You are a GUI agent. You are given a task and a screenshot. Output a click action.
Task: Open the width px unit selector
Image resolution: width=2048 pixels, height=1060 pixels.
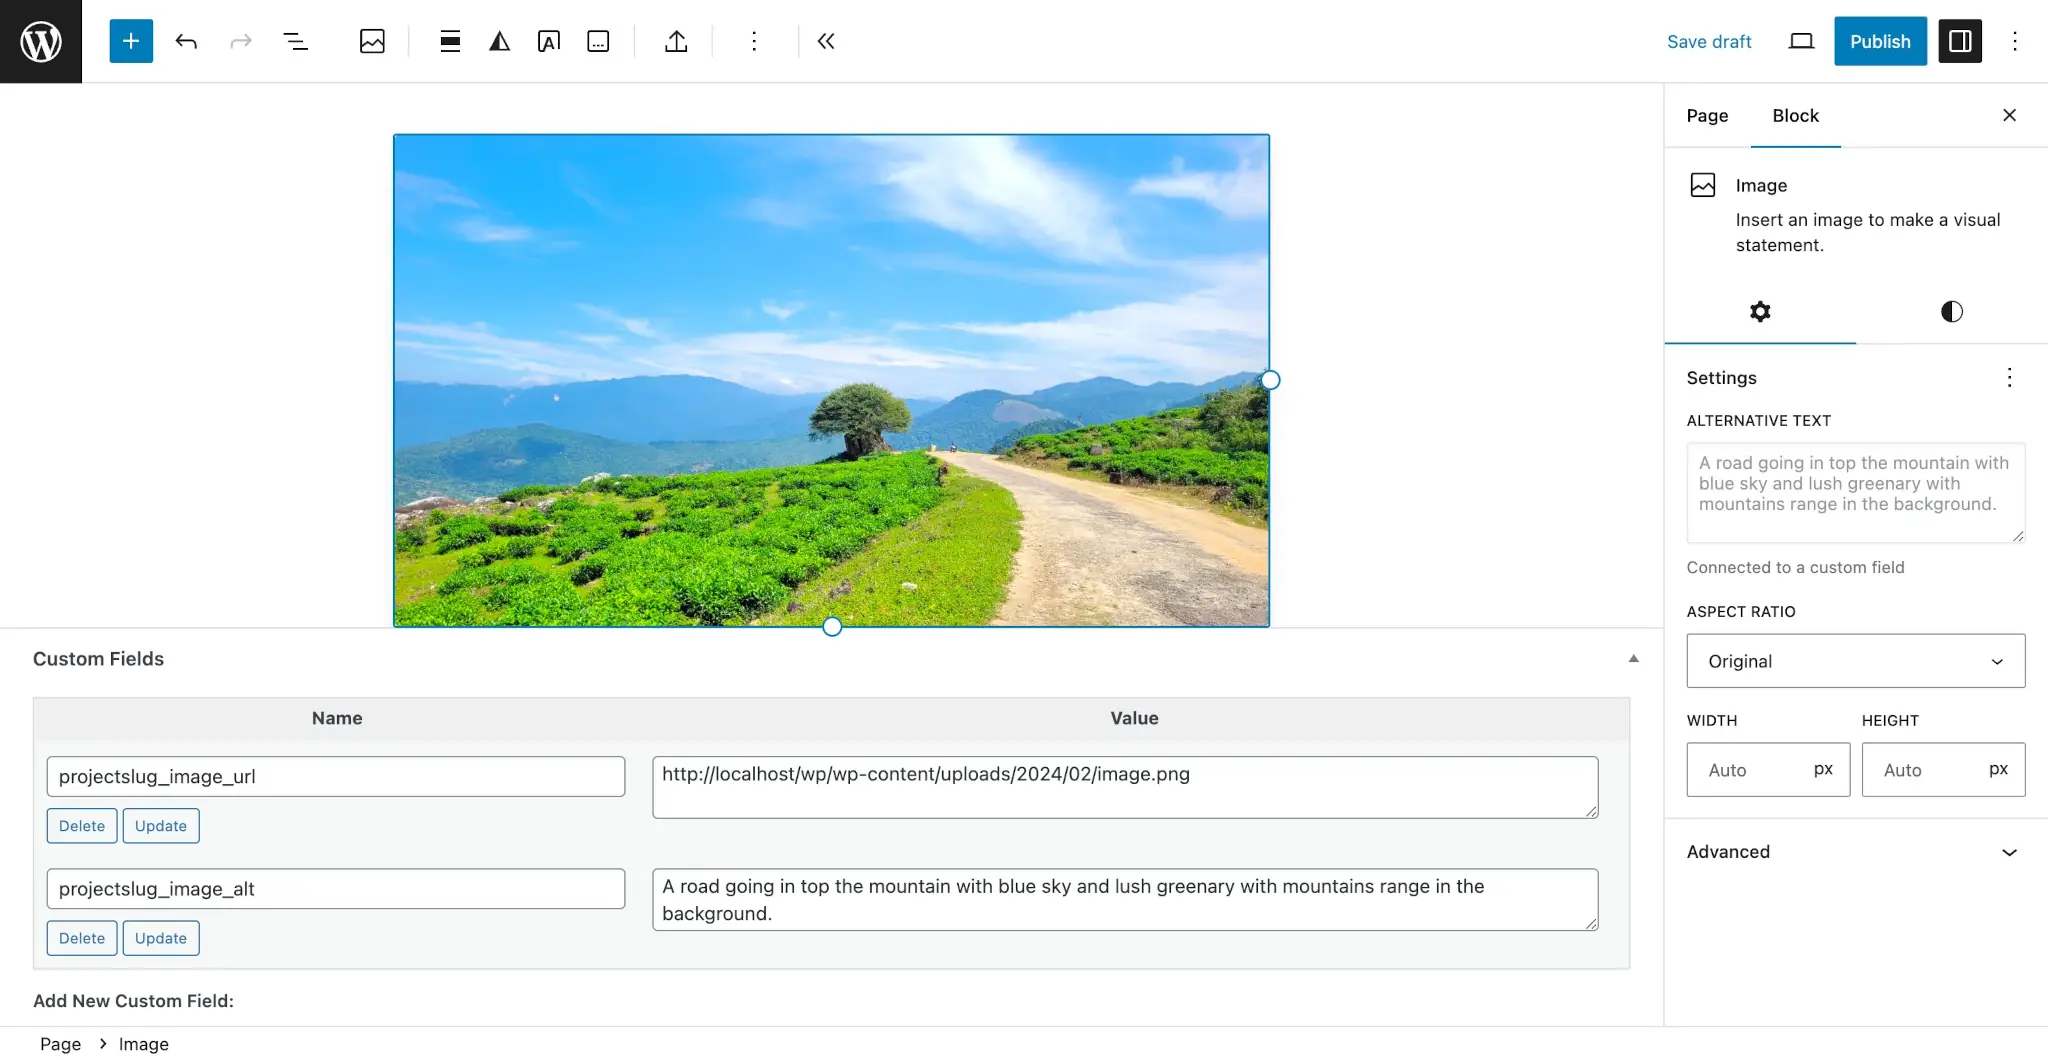tap(1823, 769)
